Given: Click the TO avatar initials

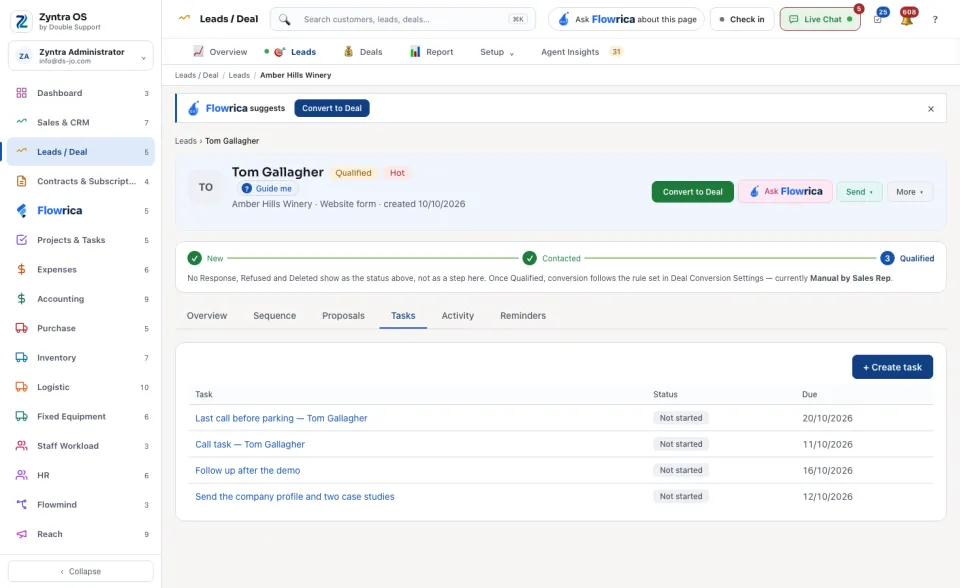Looking at the screenshot, I should (x=206, y=187).
